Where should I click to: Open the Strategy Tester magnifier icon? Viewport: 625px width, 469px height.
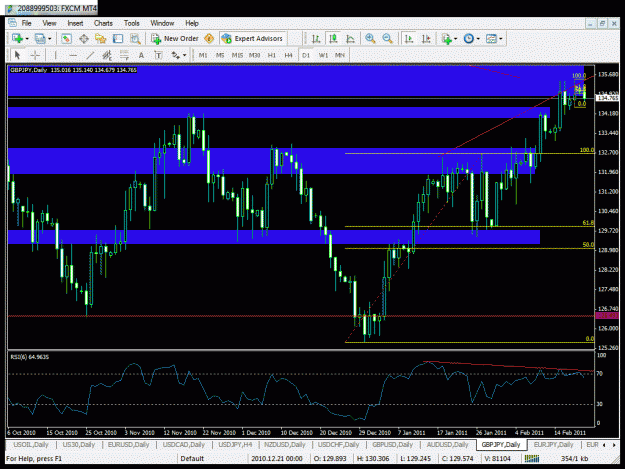coord(135,39)
